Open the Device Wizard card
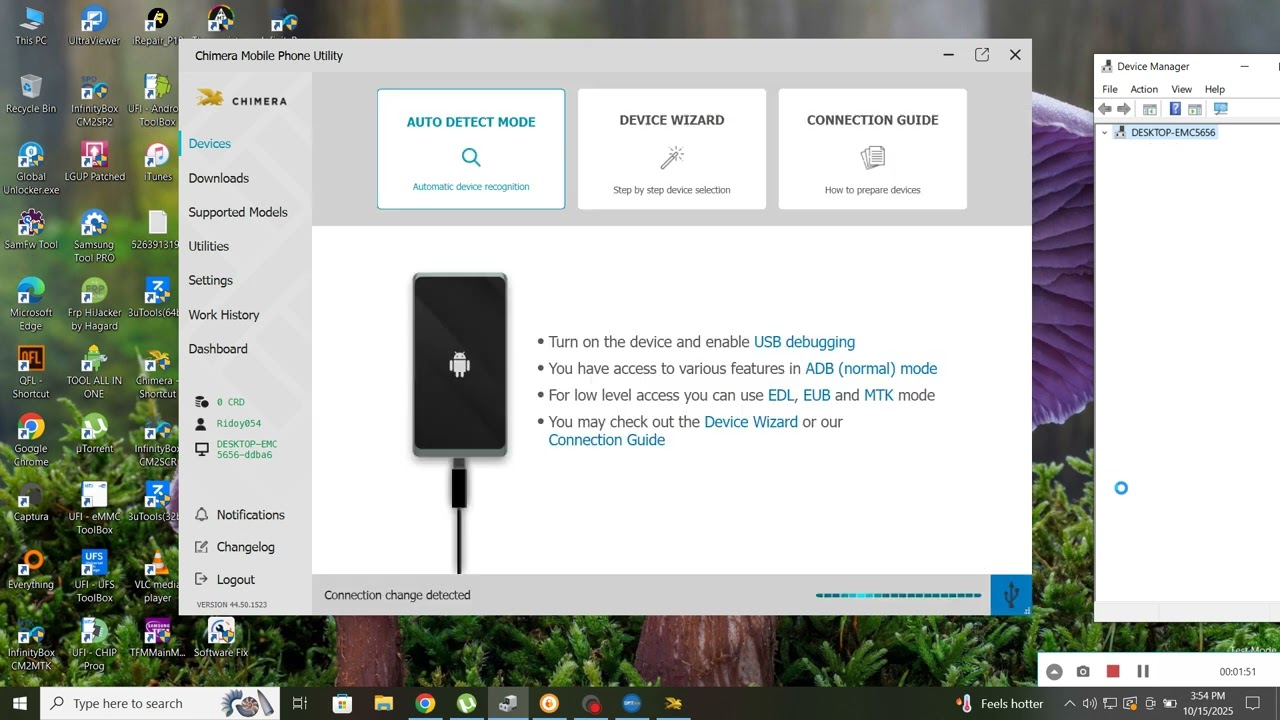The width and height of the screenshot is (1280, 720). [672, 149]
